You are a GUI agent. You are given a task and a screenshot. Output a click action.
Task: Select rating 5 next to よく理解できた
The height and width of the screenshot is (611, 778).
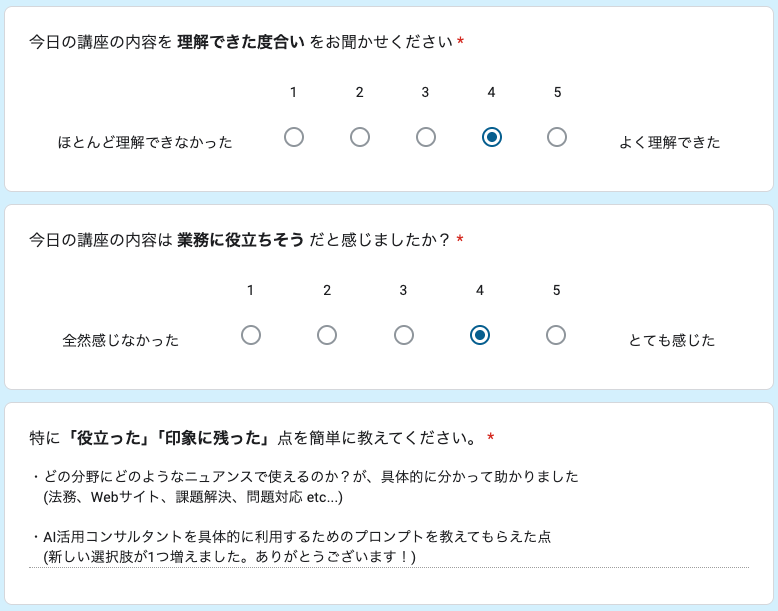[557, 137]
